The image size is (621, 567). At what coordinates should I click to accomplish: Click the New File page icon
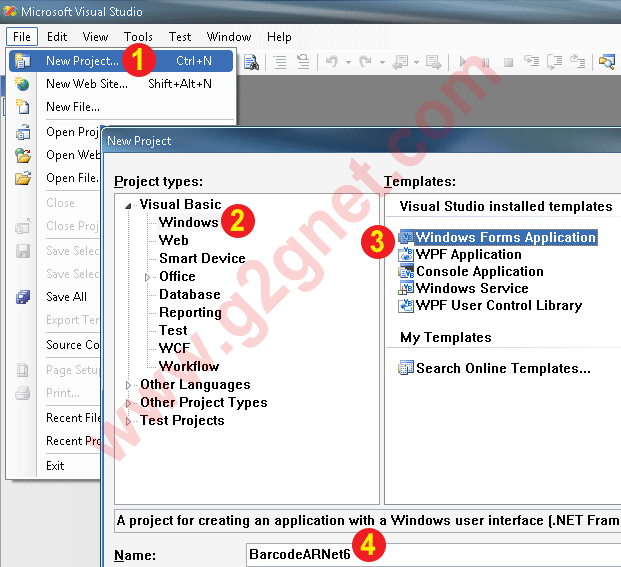23,107
